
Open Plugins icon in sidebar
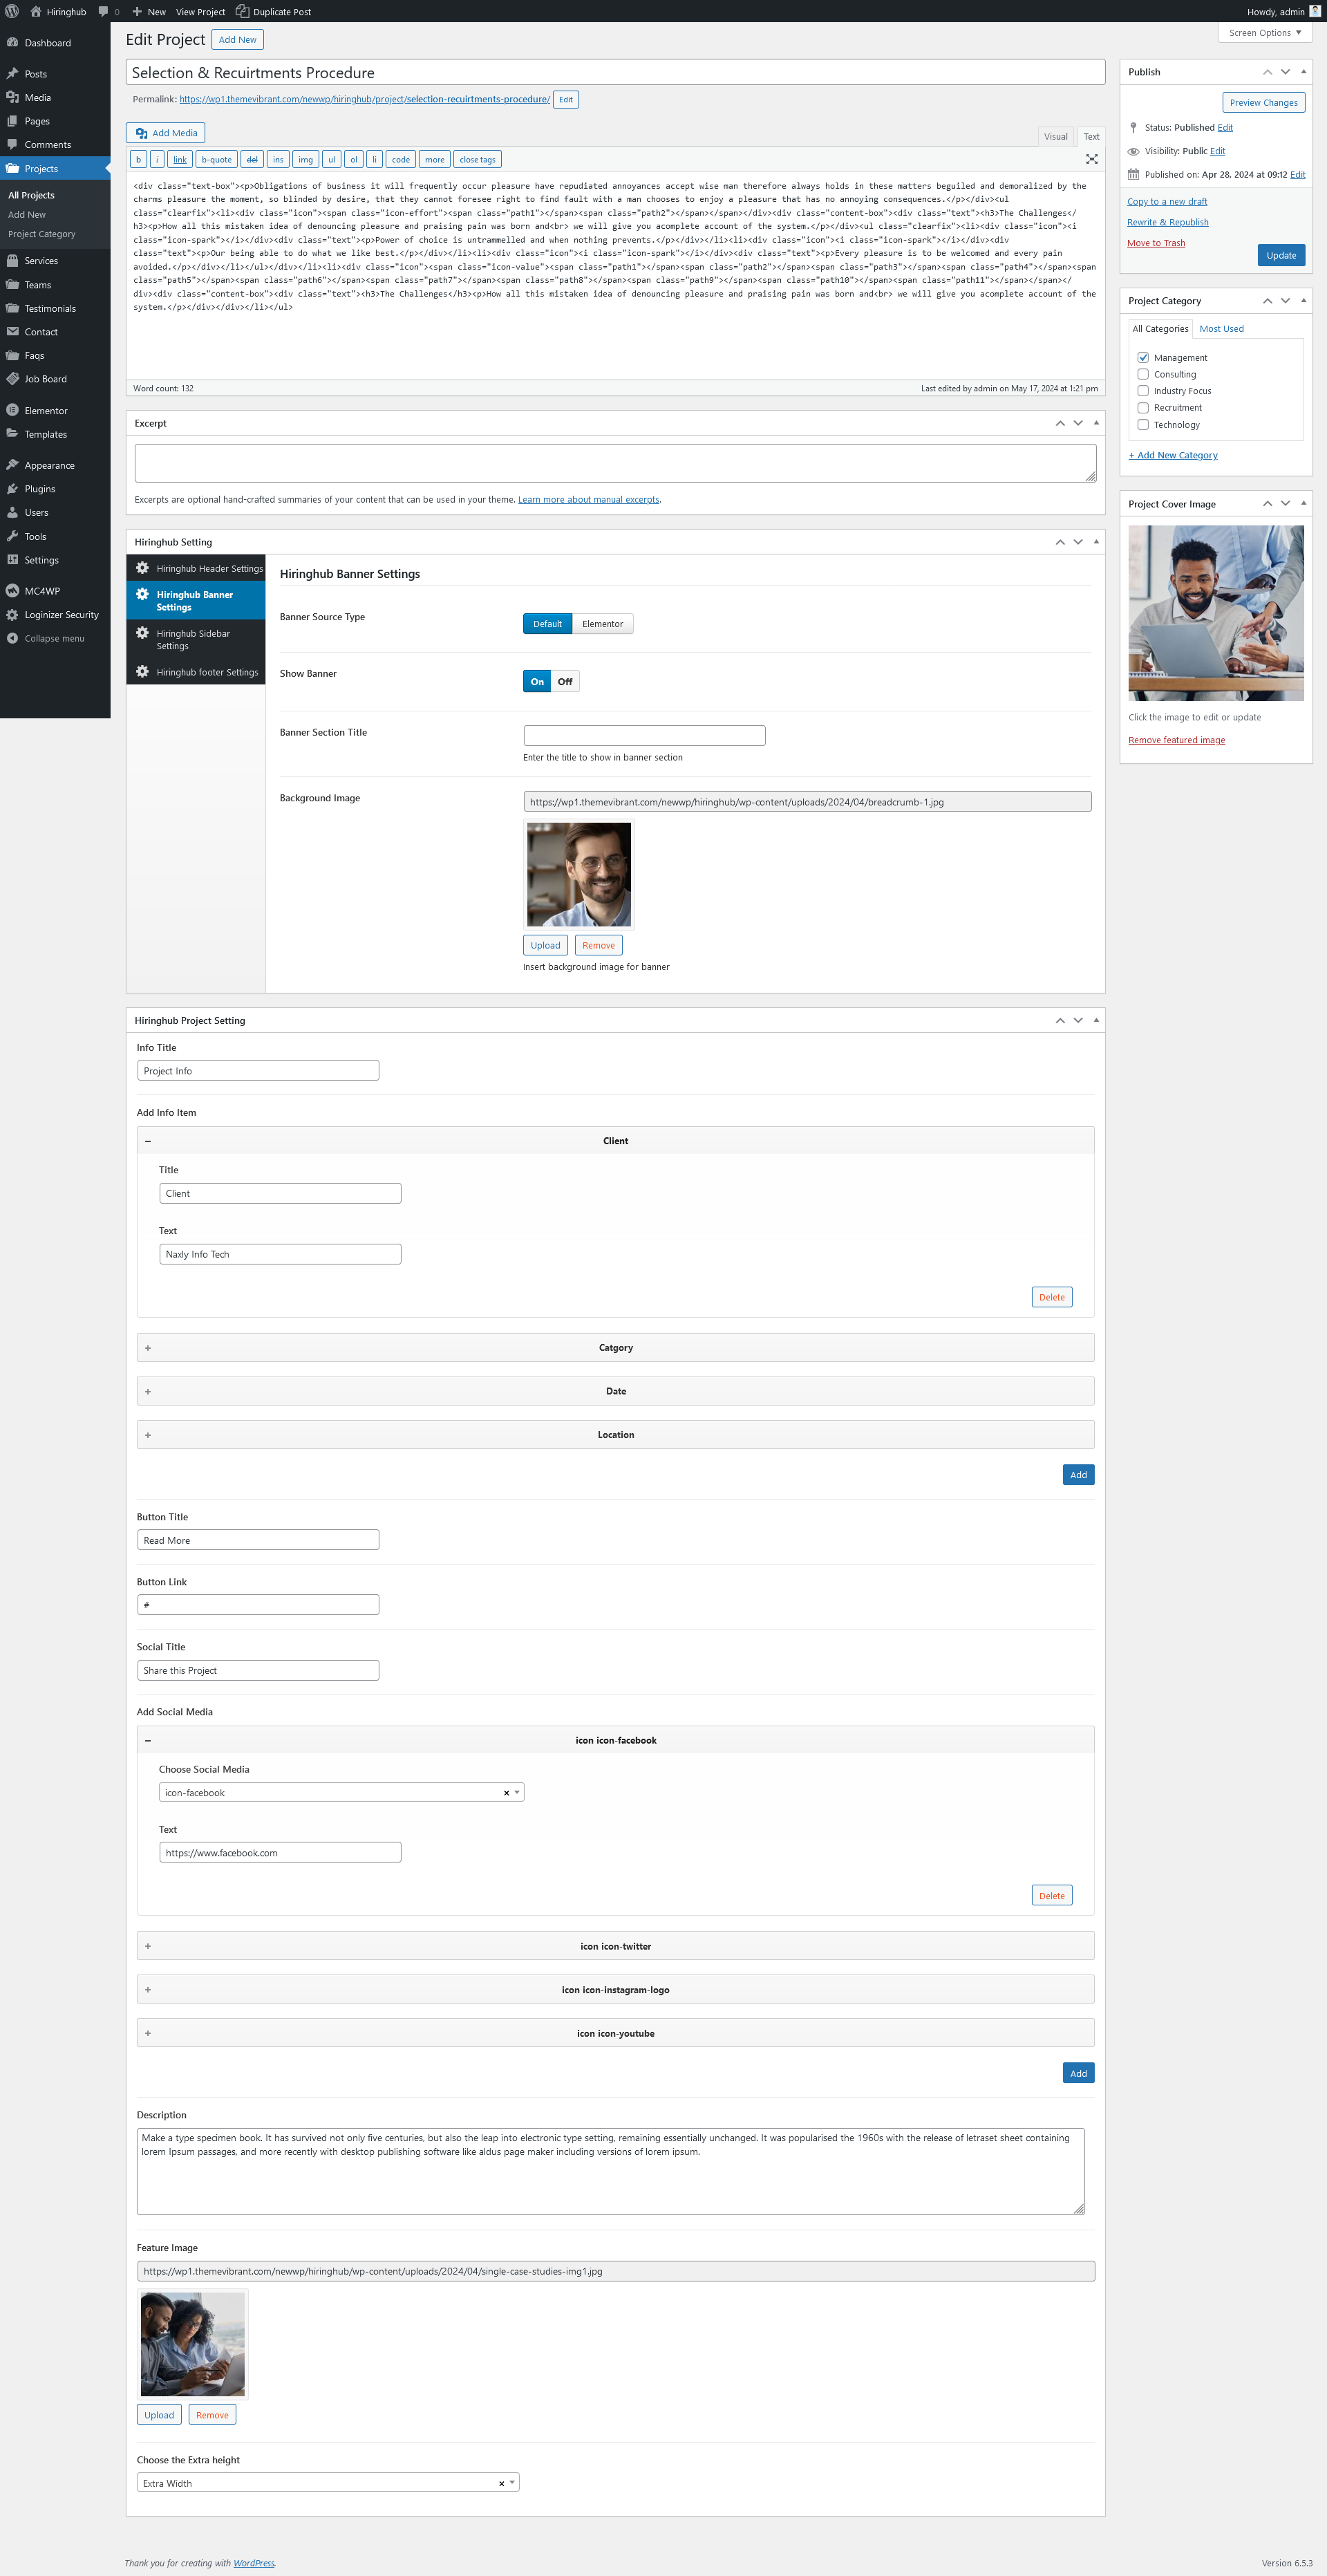click(x=12, y=489)
